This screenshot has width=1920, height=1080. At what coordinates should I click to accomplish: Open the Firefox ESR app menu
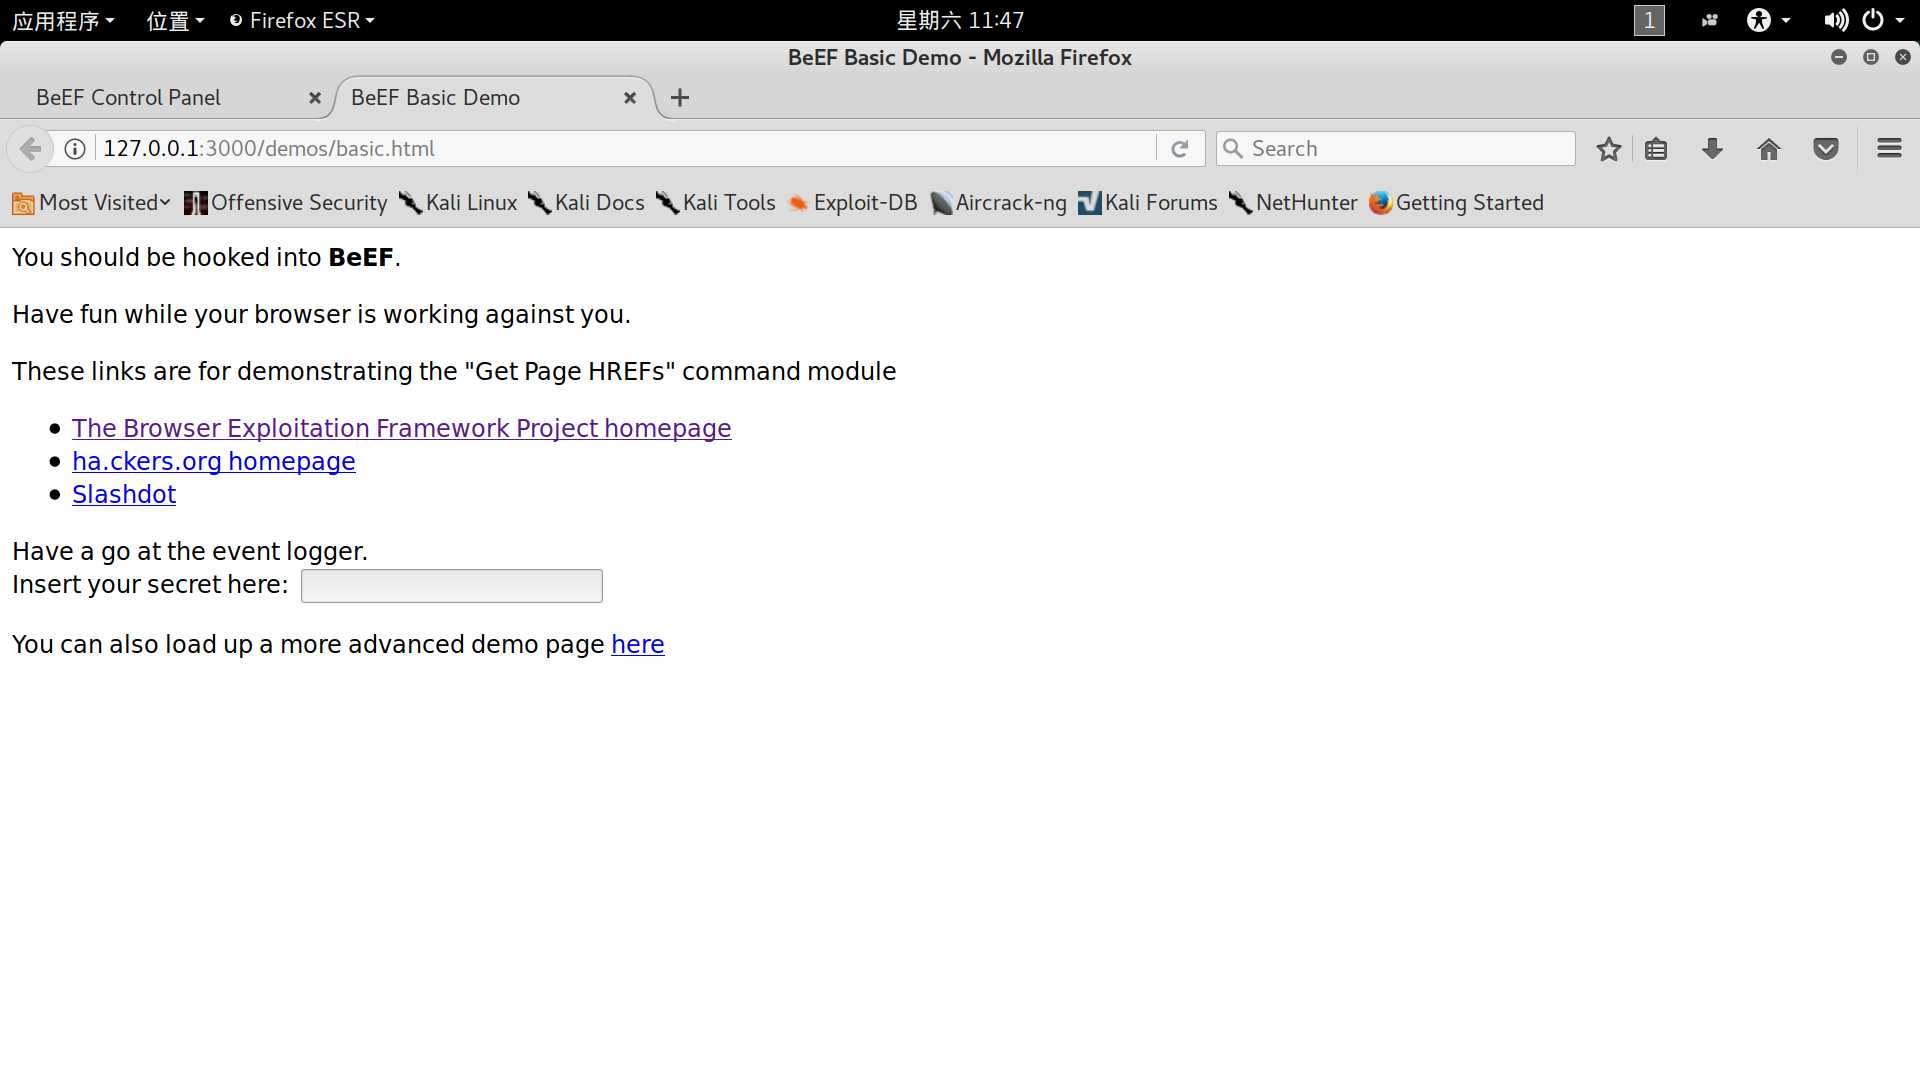click(302, 20)
